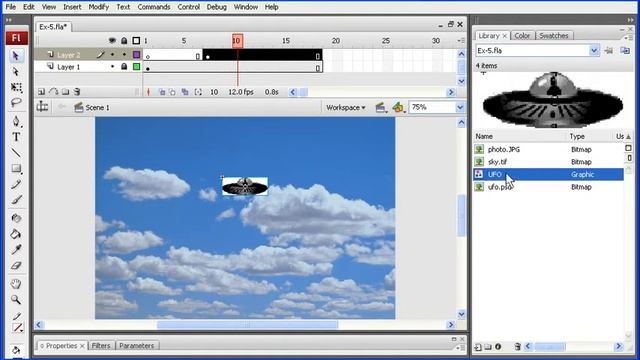This screenshot has width=640, height=360.
Task: Toggle Layer 2 purple outline square
Action: [137, 54]
